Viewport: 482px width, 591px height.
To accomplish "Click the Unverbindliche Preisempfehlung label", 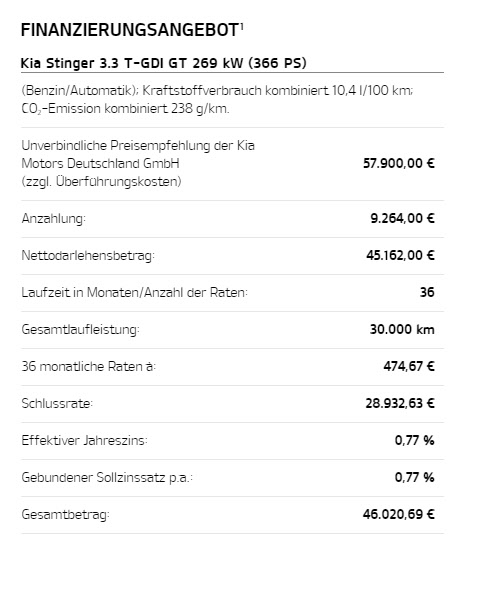I will click(x=138, y=164).
